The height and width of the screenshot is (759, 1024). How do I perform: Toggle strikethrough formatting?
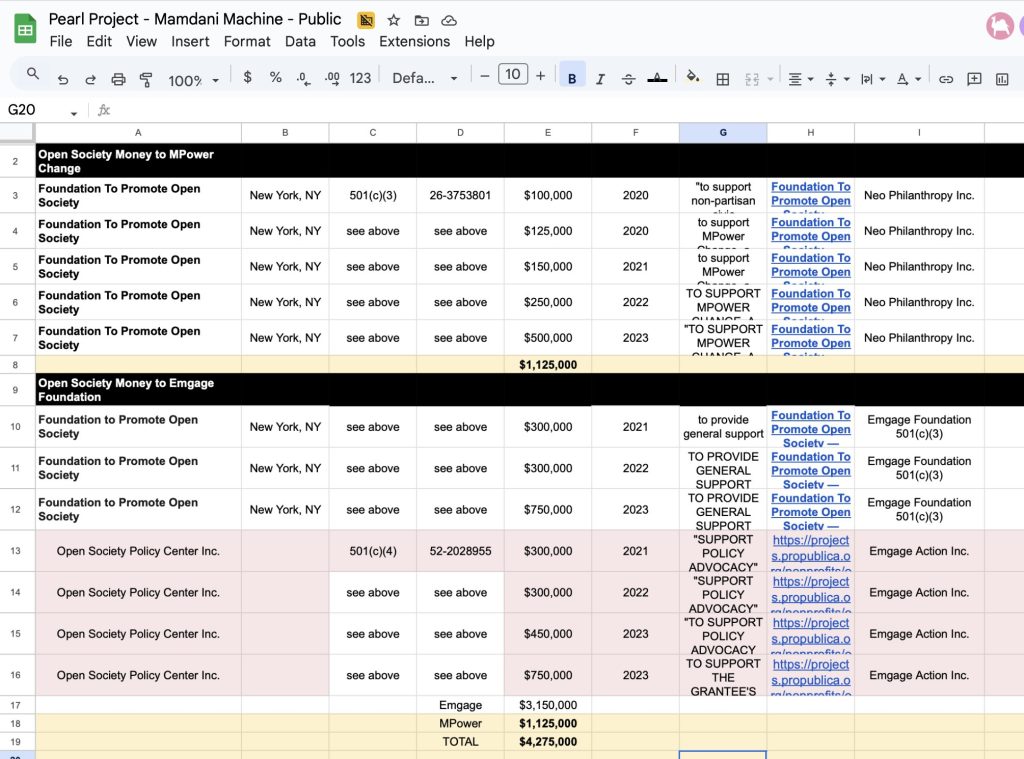tap(628, 79)
